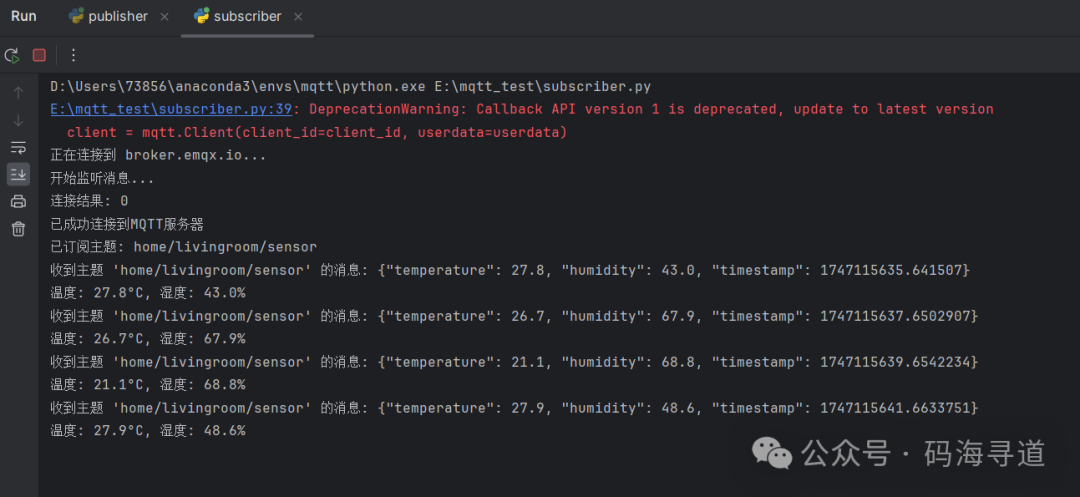The height and width of the screenshot is (497, 1080).
Task: Toggle the Soft-Wrap icon in console sidebar
Action: click(19, 147)
